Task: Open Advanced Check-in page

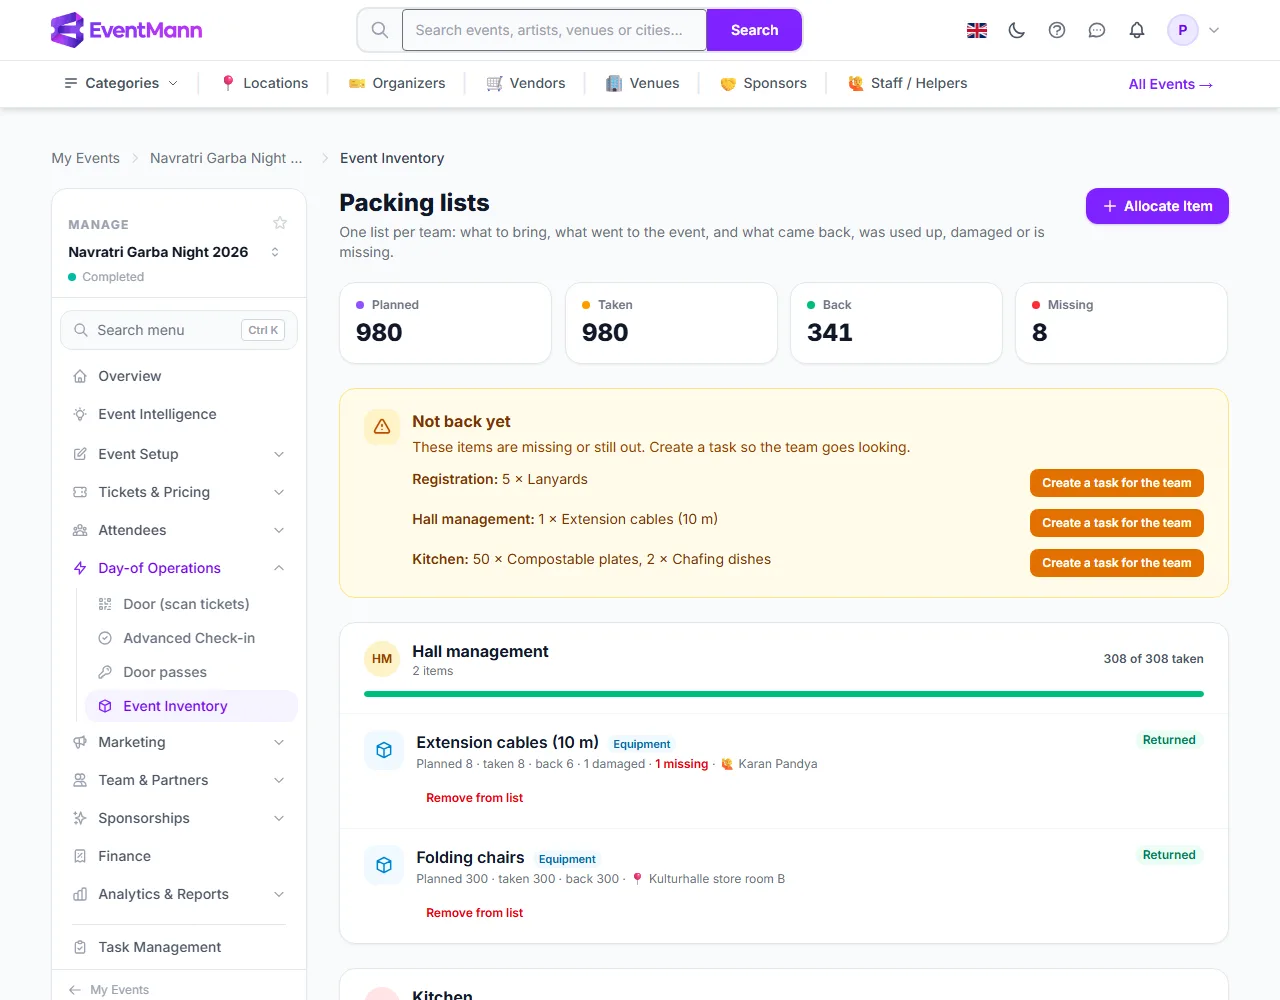Action: pyautogui.click(x=191, y=638)
